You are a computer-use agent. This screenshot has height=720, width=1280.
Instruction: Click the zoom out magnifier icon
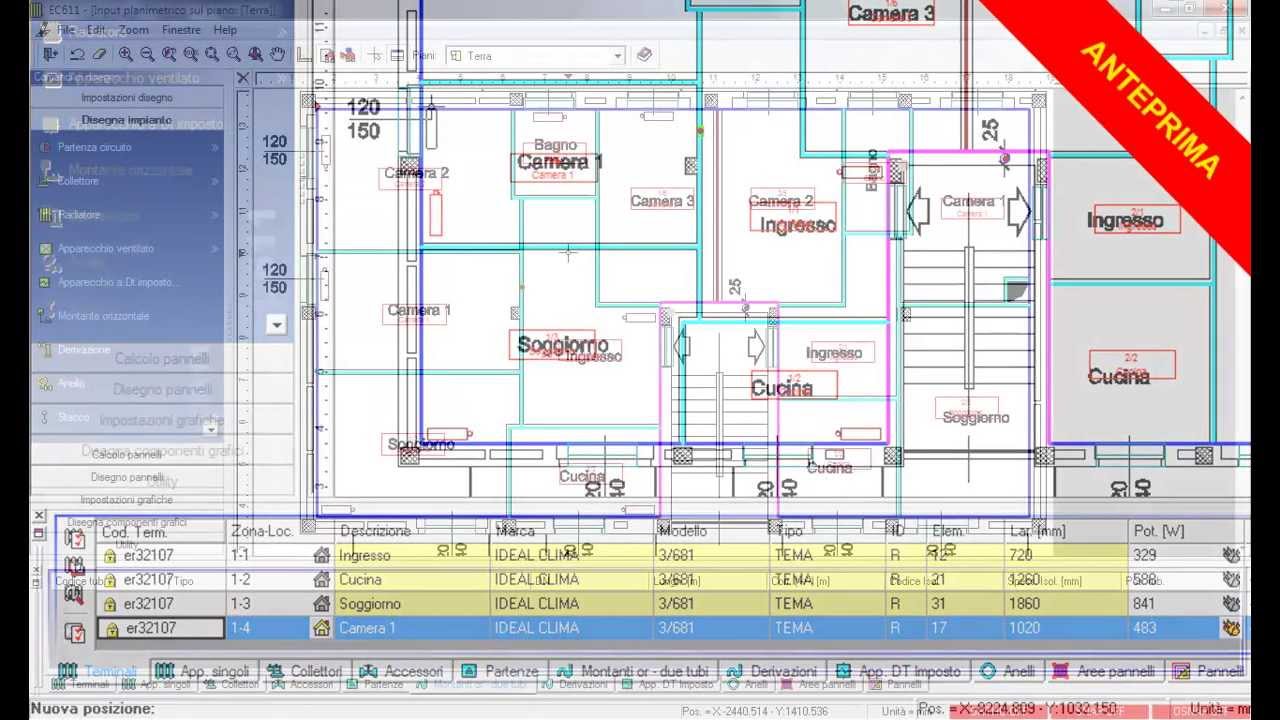click(x=147, y=55)
